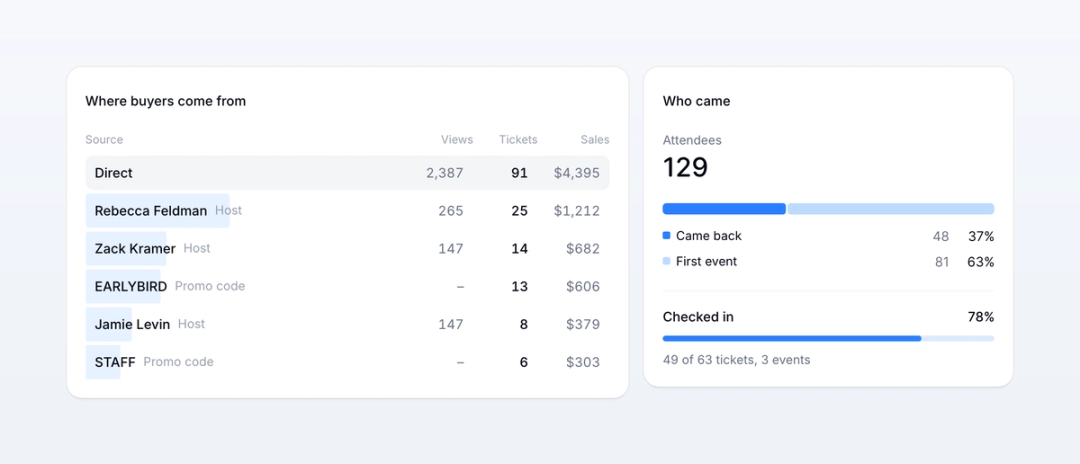Viewport: 1080px width, 464px height.
Task: Click EARLYBIRD's 13 tickets value
Action: click(x=519, y=286)
